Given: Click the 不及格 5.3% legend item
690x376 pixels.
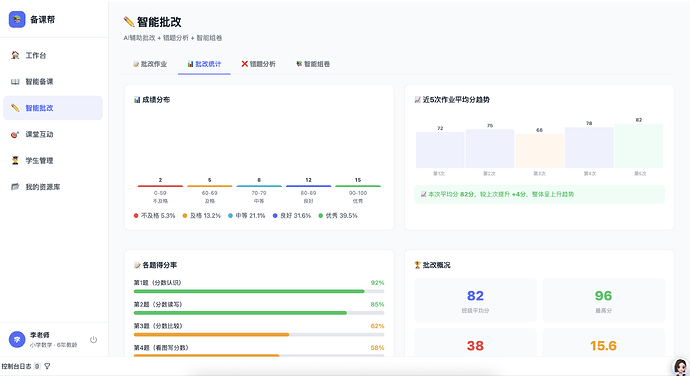Looking at the screenshot, I should [154, 216].
